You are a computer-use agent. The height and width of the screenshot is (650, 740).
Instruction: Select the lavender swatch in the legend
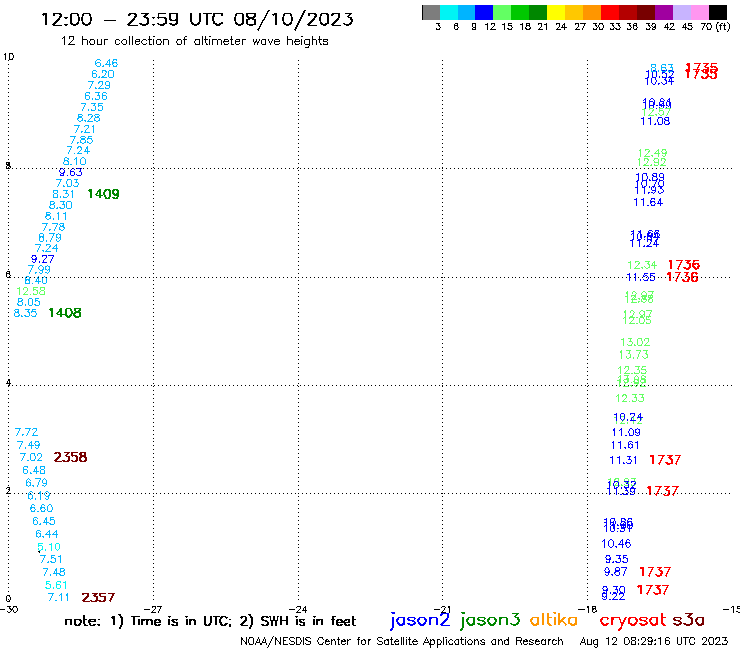[681, 12]
